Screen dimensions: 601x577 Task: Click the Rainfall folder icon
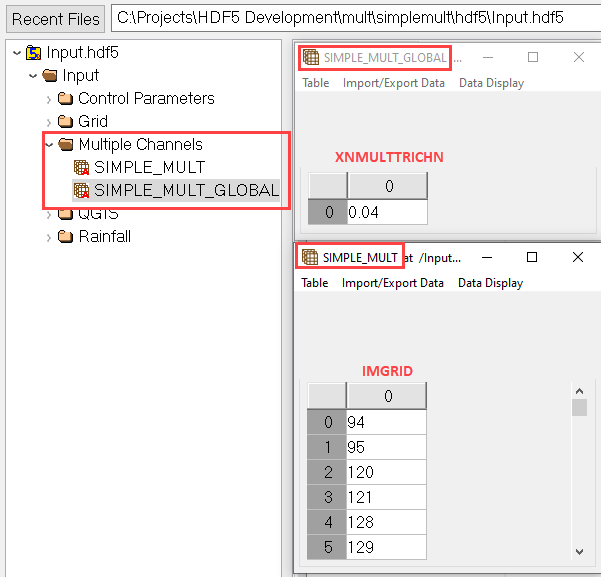pos(66,237)
